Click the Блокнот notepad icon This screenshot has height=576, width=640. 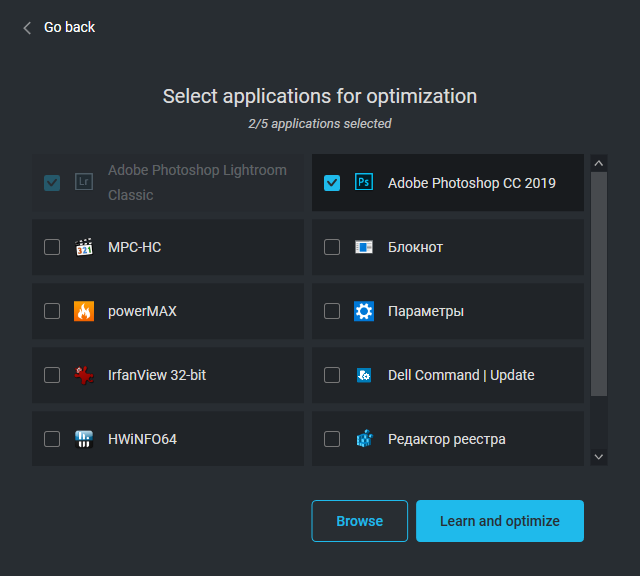click(x=364, y=247)
